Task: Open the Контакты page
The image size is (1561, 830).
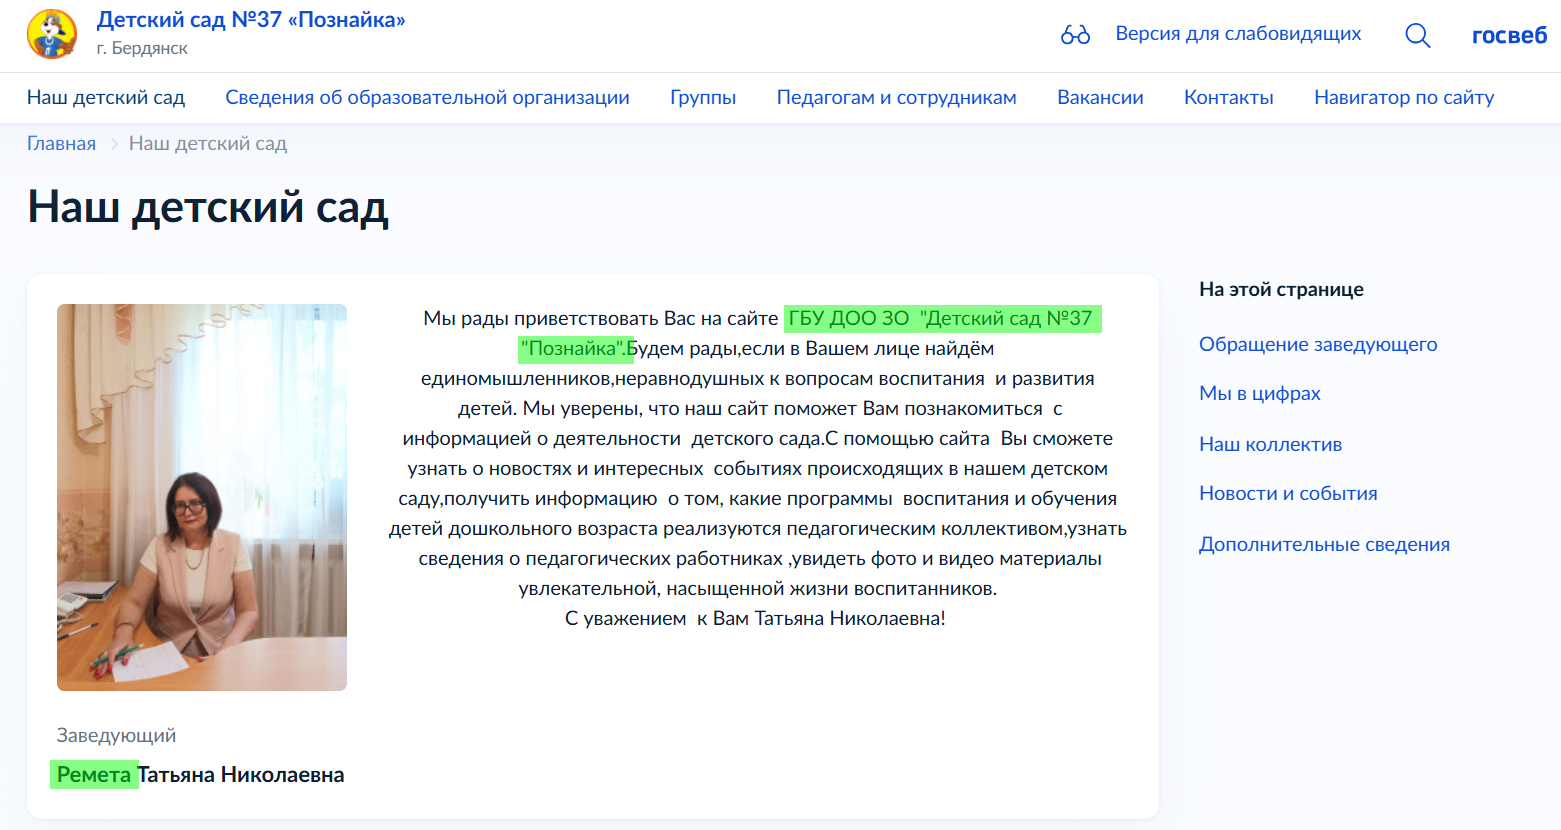Action: pyautogui.click(x=1228, y=97)
